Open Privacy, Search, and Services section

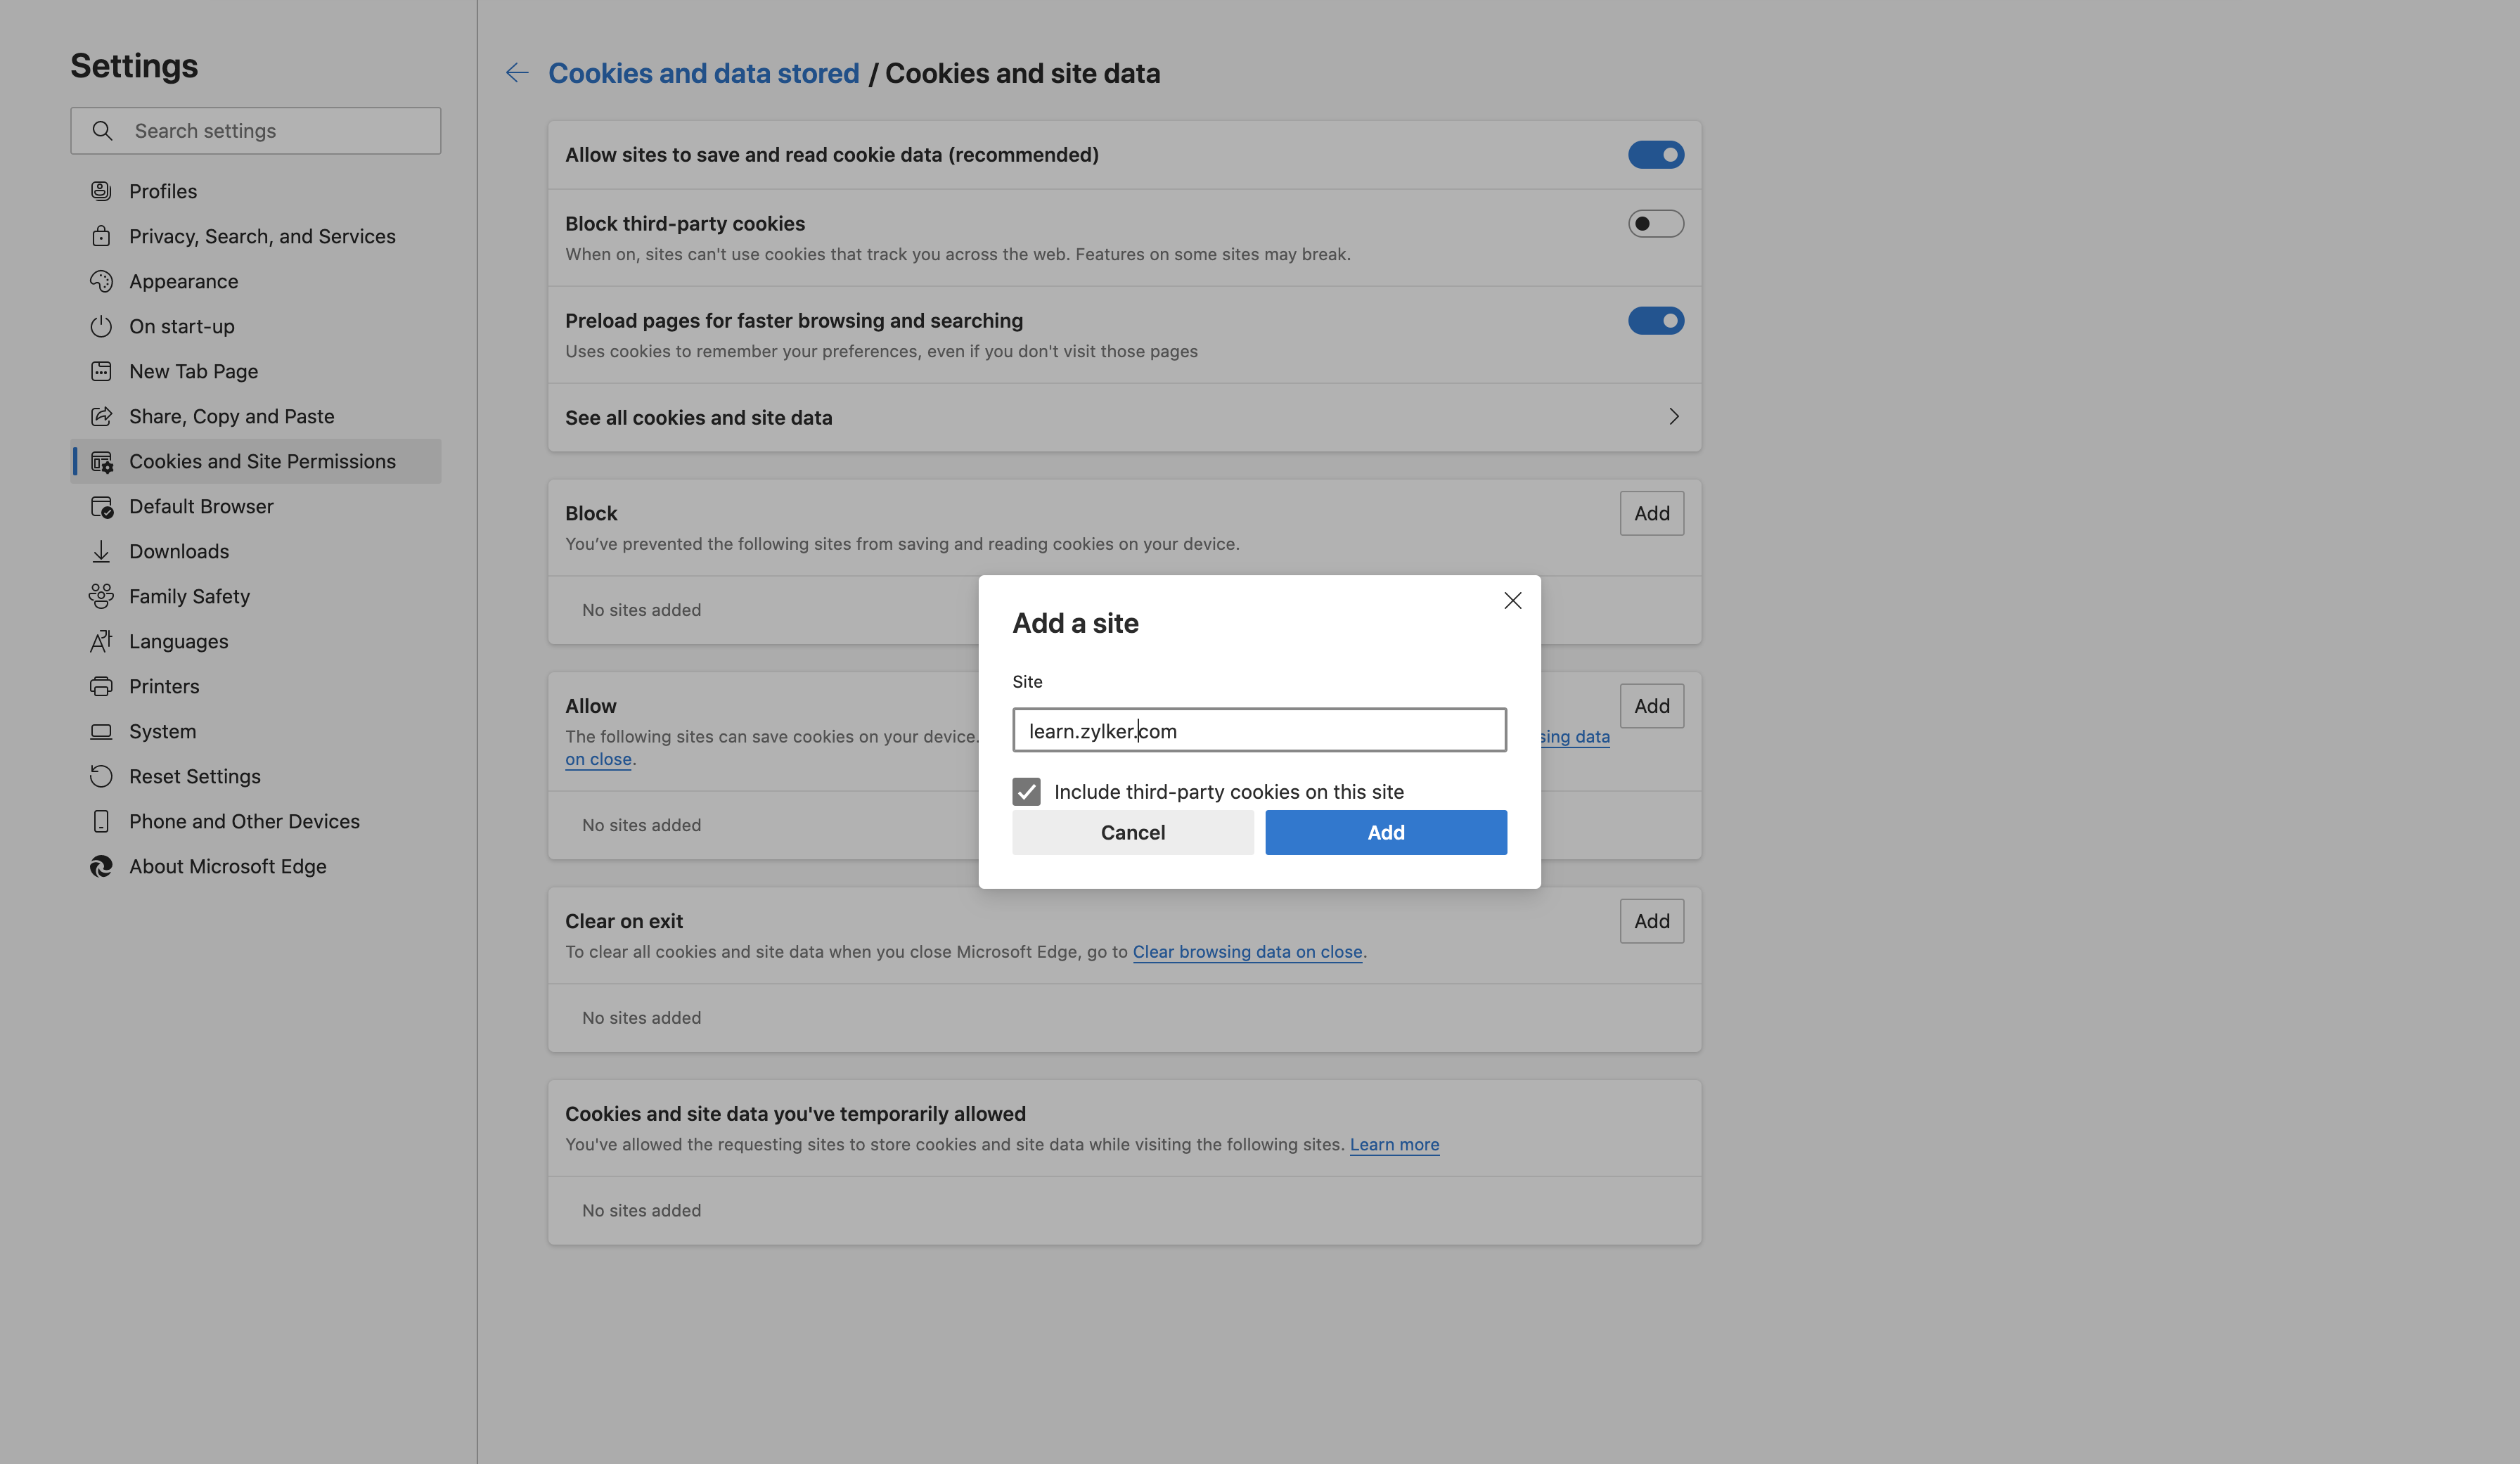pos(262,236)
